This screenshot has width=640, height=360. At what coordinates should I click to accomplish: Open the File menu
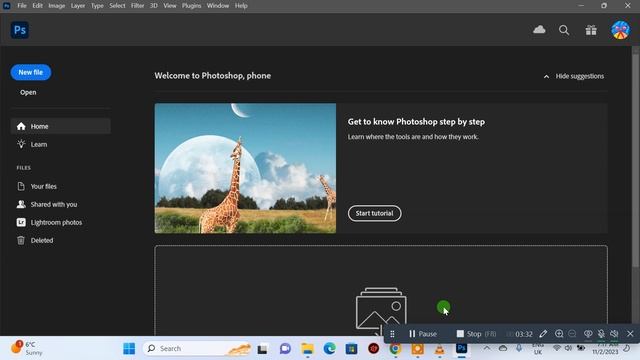pyautogui.click(x=22, y=6)
